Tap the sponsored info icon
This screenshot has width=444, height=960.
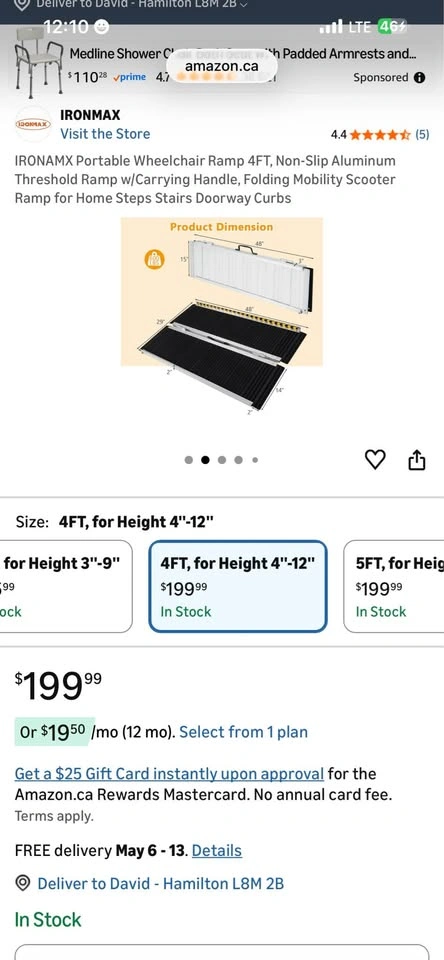pyautogui.click(x=420, y=78)
